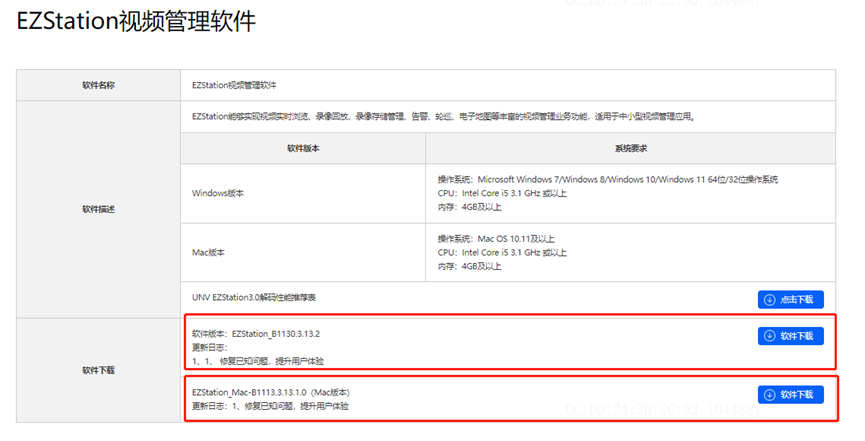Select the page title EZStation视频管理软件
Screen dimensions: 865x441
[x=136, y=22]
